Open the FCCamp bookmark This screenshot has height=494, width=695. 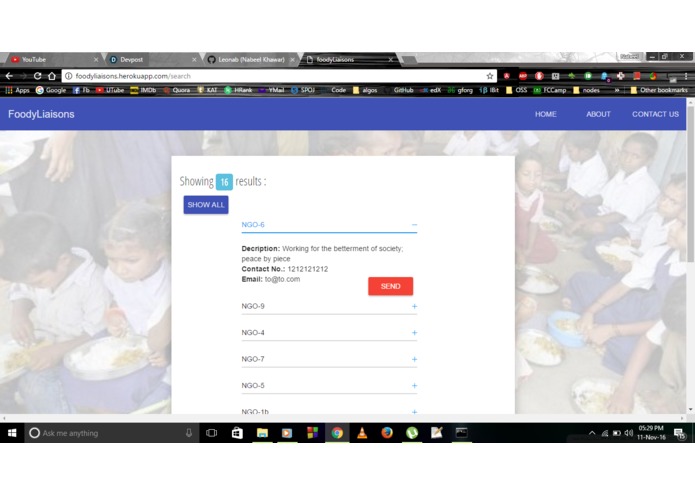click(x=550, y=90)
